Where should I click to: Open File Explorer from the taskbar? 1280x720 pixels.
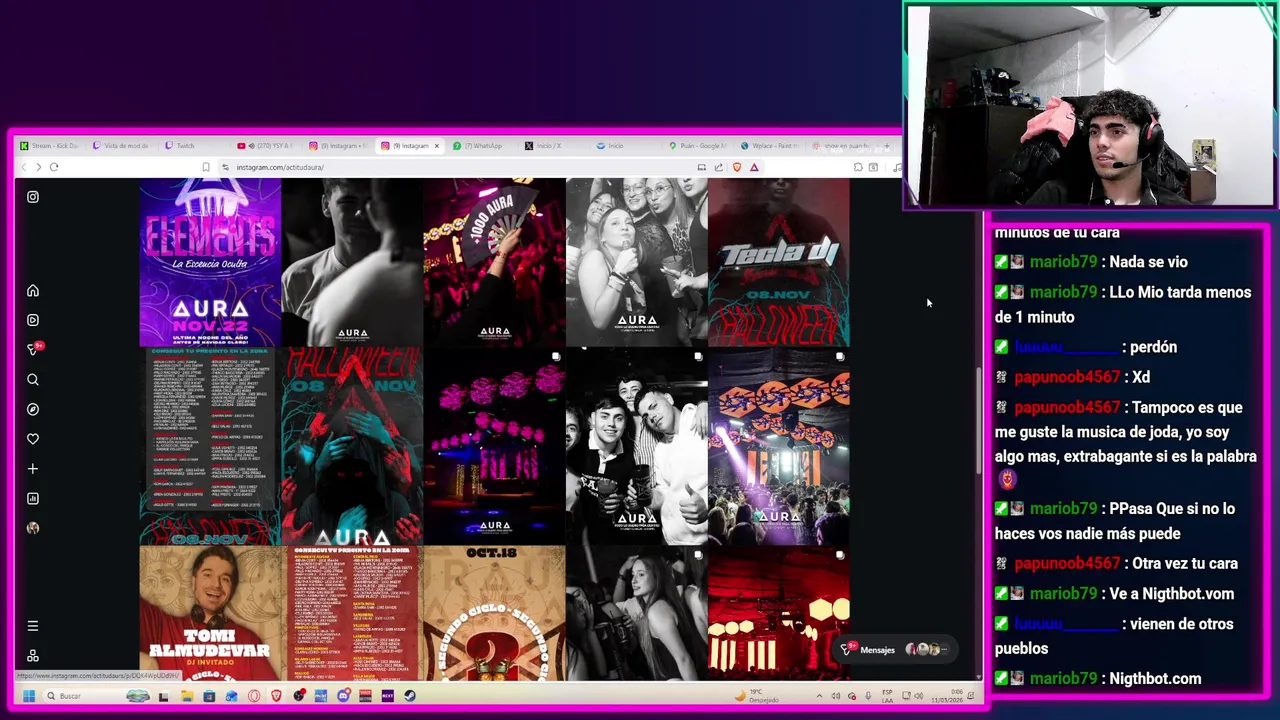tap(186, 696)
